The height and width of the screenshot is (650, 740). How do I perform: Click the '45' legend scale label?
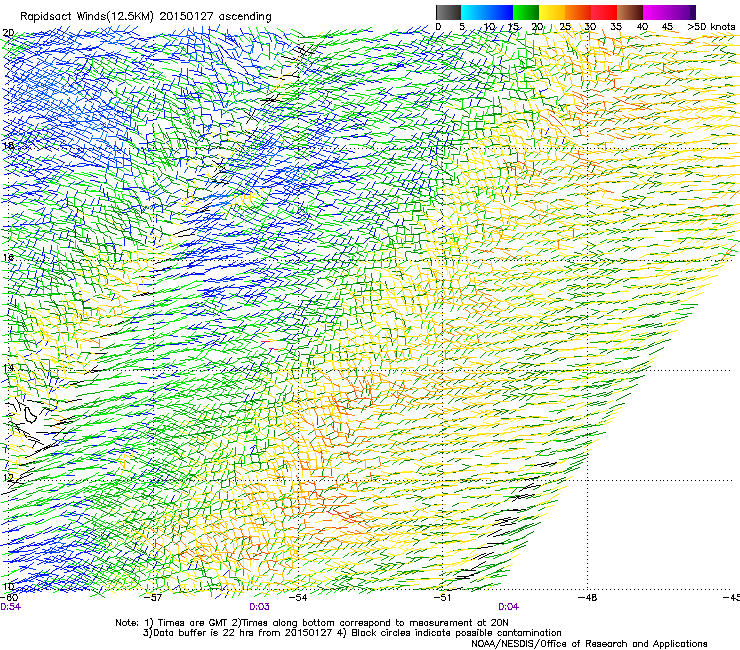click(667, 27)
